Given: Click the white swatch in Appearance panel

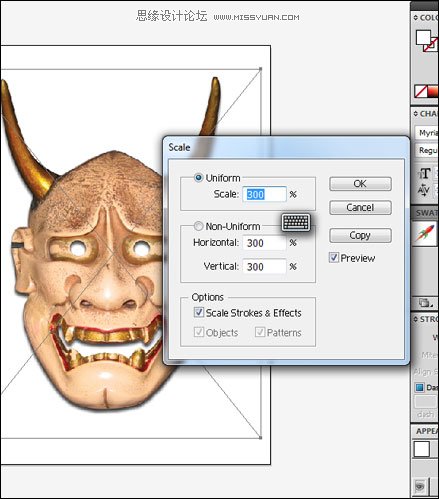Looking at the screenshot, I should [422, 449].
